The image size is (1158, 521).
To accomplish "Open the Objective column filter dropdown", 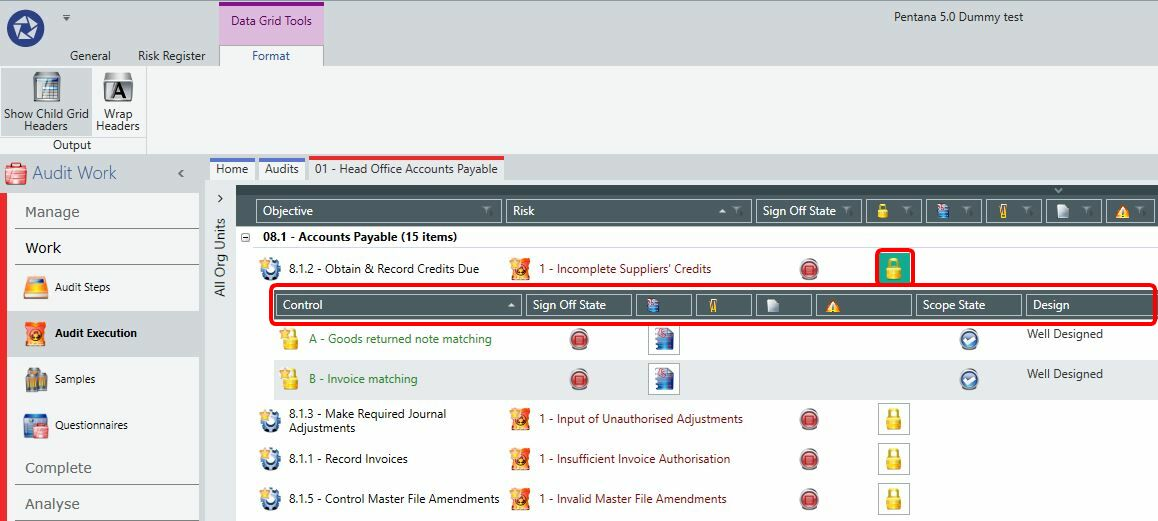I will click(487, 211).
